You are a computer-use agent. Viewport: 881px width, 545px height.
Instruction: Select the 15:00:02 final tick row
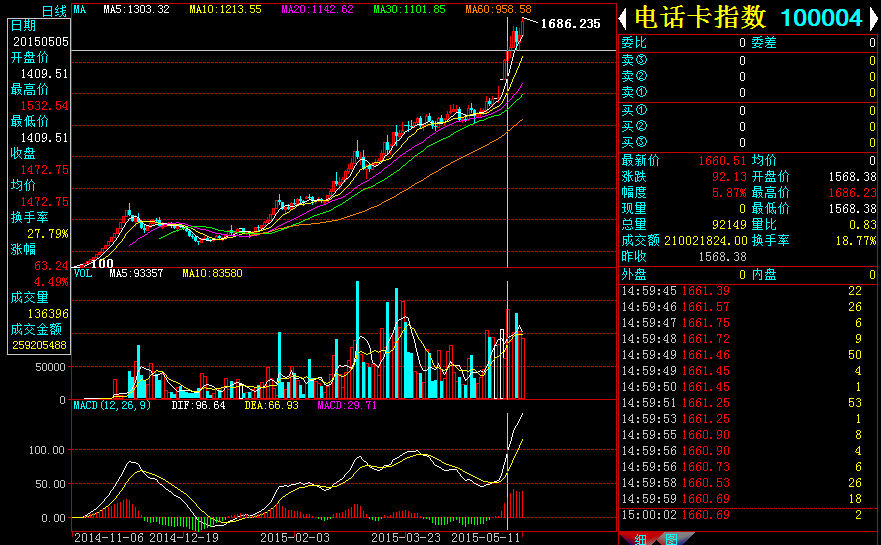pyautogui.click(x=748, y=515)
